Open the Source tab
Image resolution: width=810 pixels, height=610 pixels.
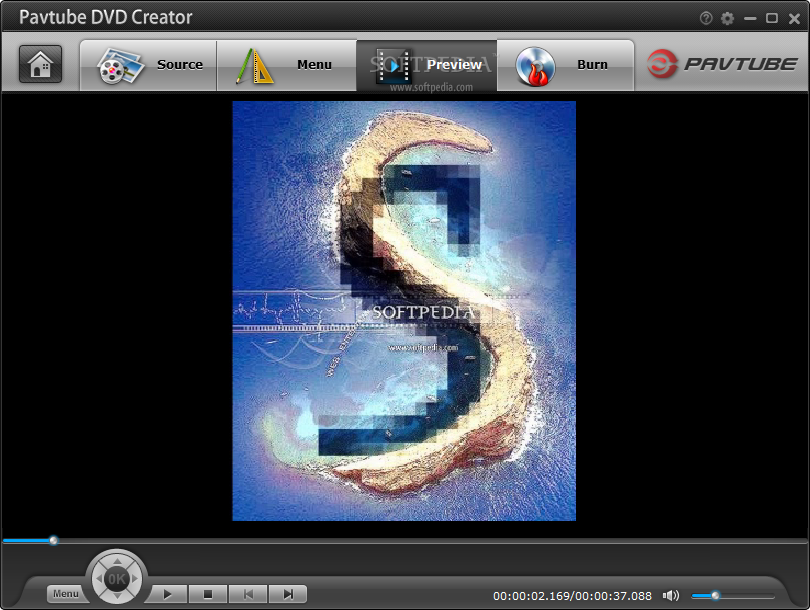pyautogui.click(x=148, y=65)
